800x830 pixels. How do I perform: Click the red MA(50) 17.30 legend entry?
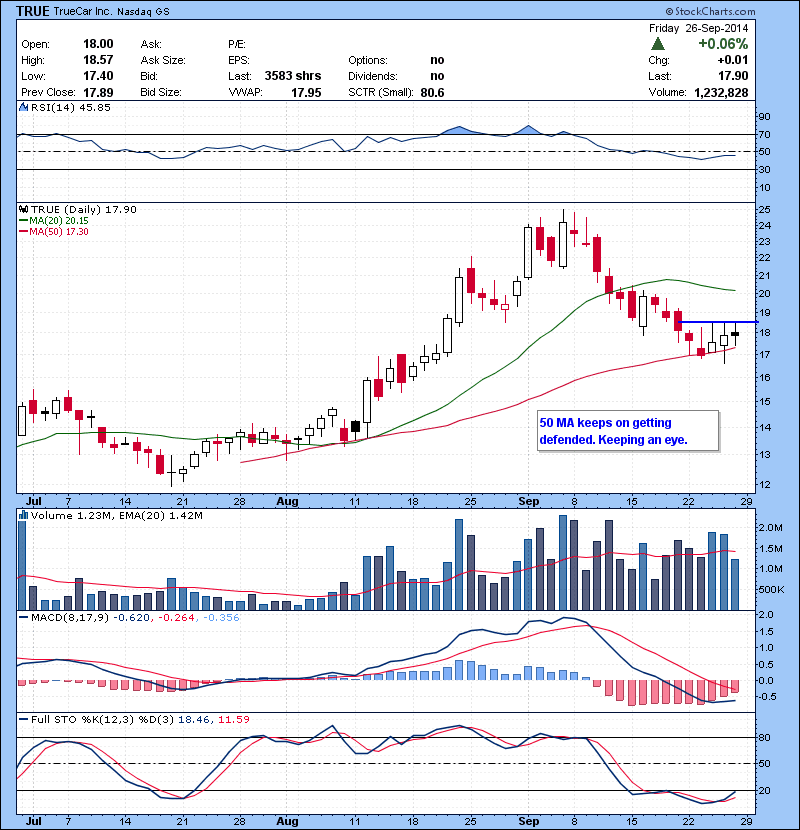53,232
